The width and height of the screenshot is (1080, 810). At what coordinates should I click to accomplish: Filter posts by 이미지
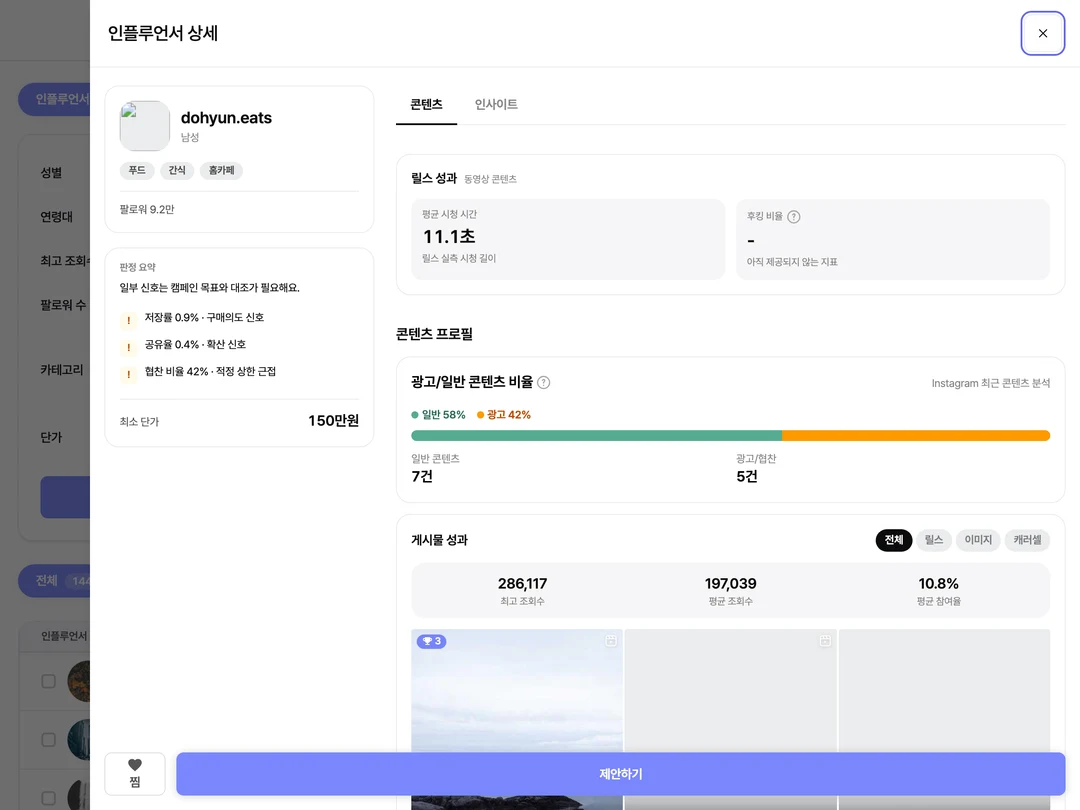pyautogui.click(x=977, y=540)
